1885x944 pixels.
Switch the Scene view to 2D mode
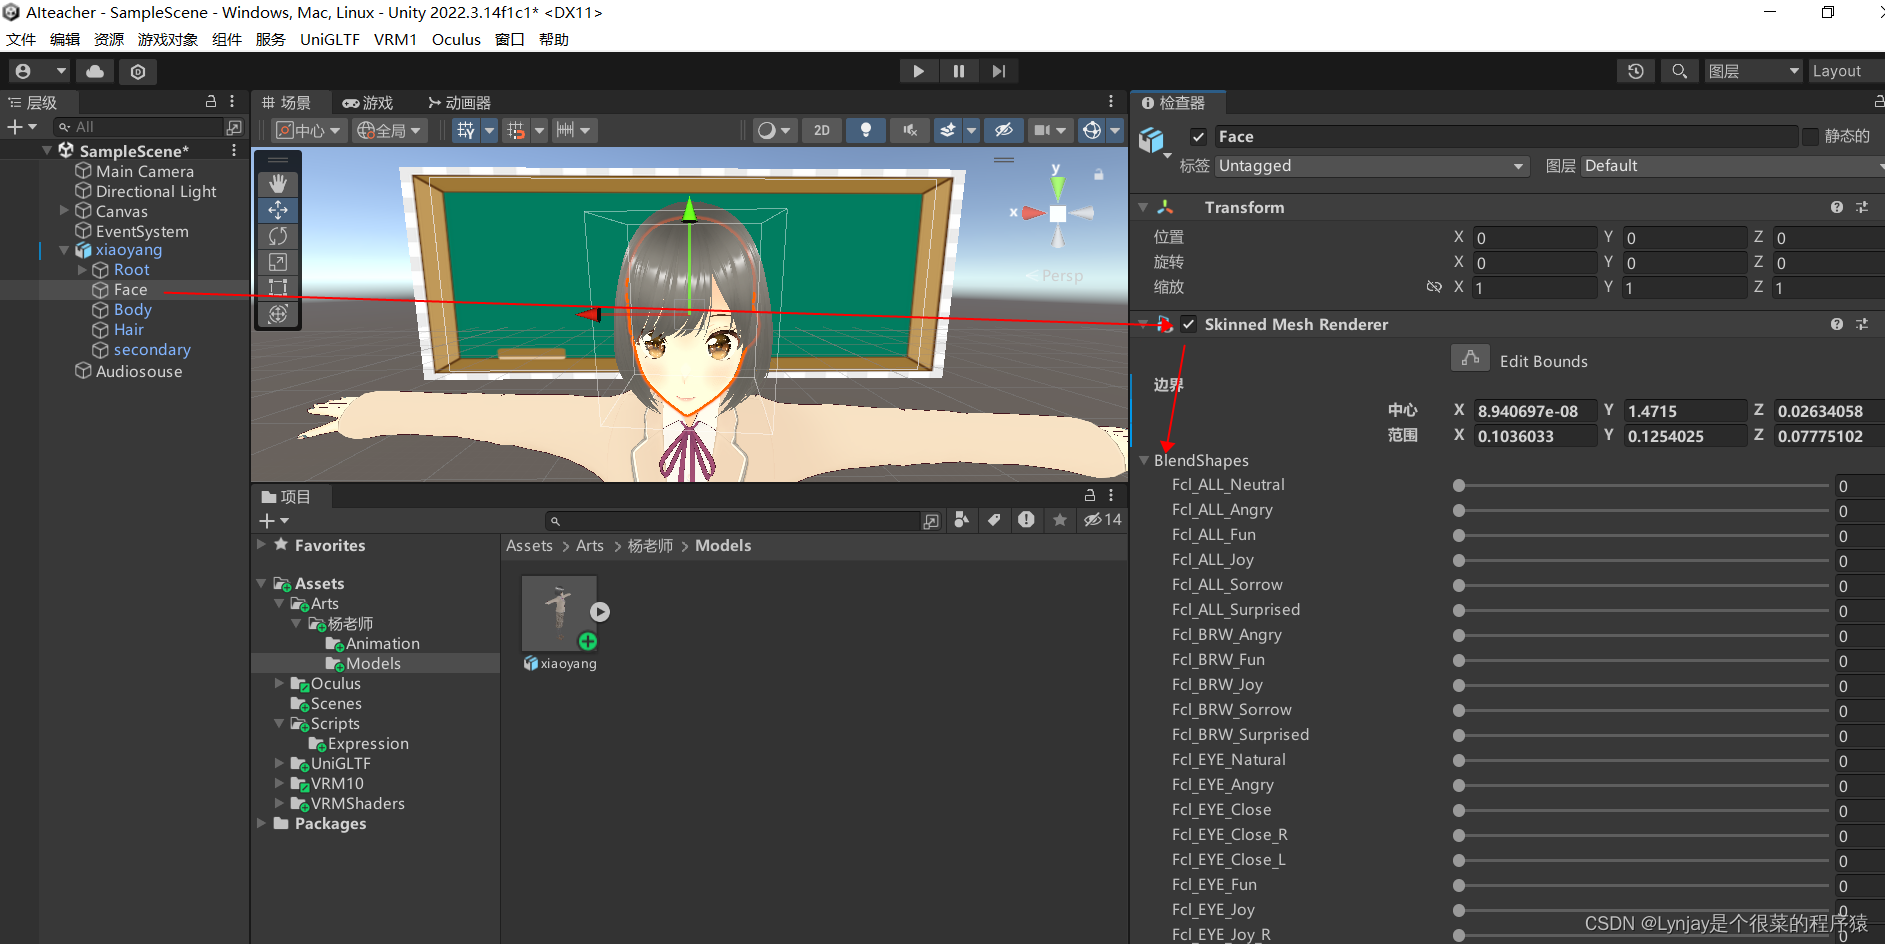click(821, 129)
